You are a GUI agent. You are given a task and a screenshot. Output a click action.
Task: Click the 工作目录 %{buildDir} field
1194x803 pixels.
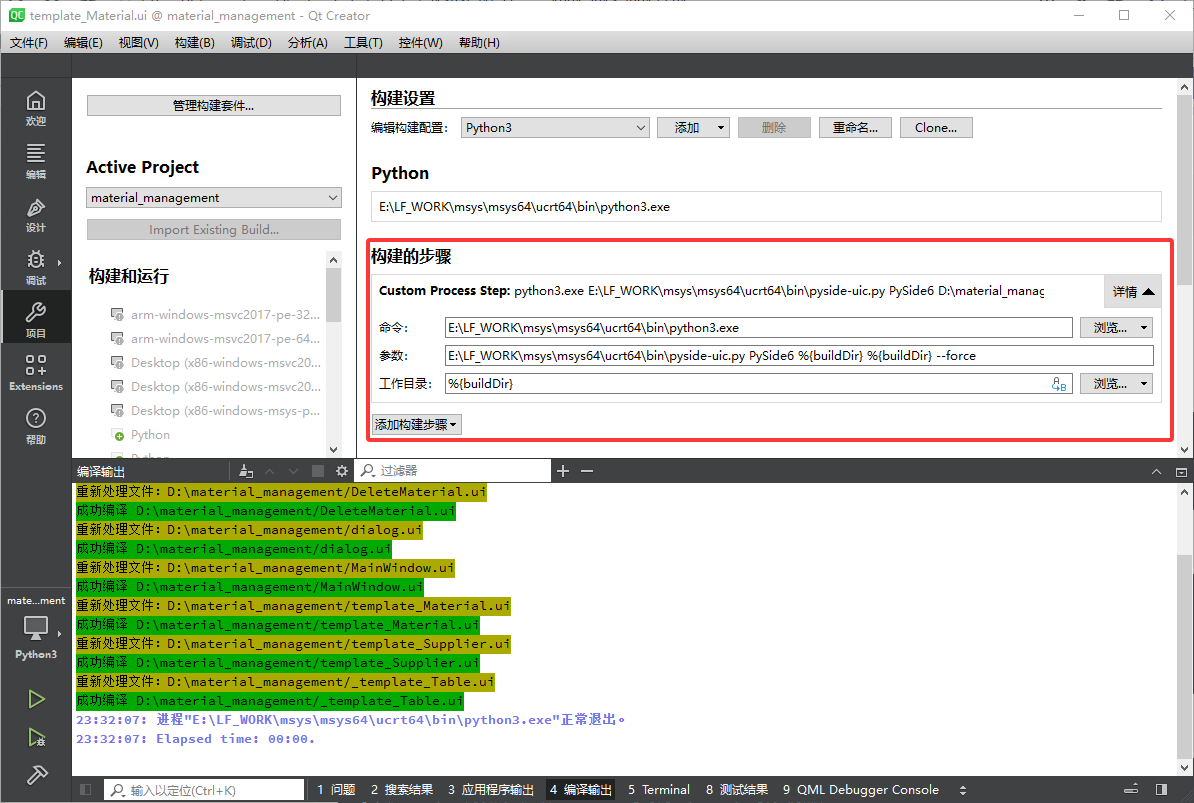(758, 384)
